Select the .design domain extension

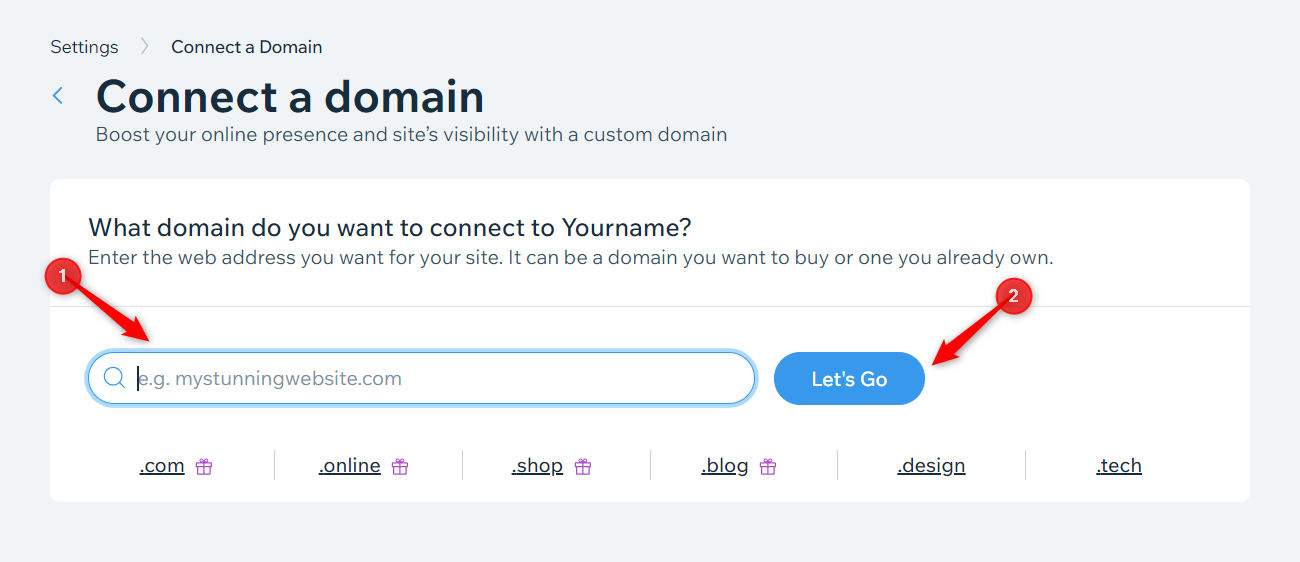pyautogui.click(x=931, y=466)
